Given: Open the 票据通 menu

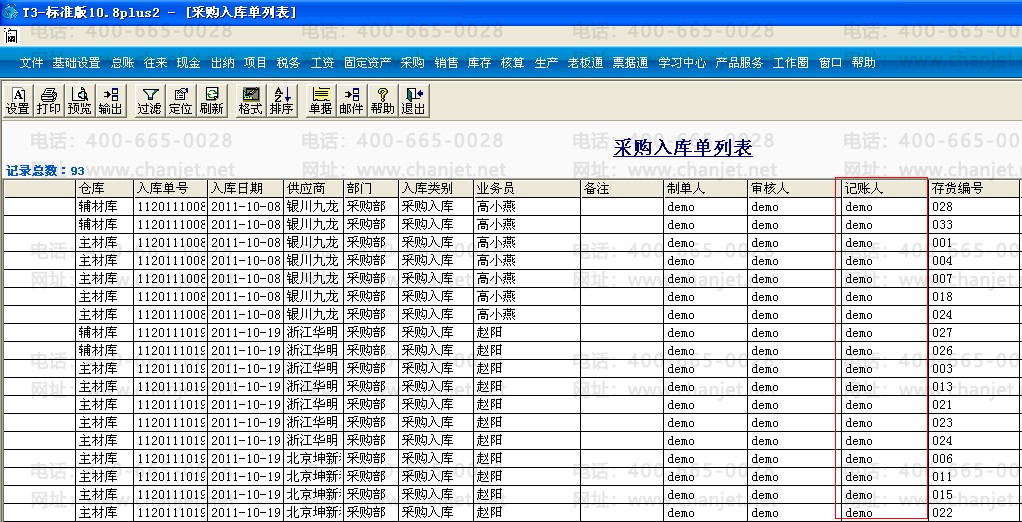Looking at the screenshot, I should (630, 63).
